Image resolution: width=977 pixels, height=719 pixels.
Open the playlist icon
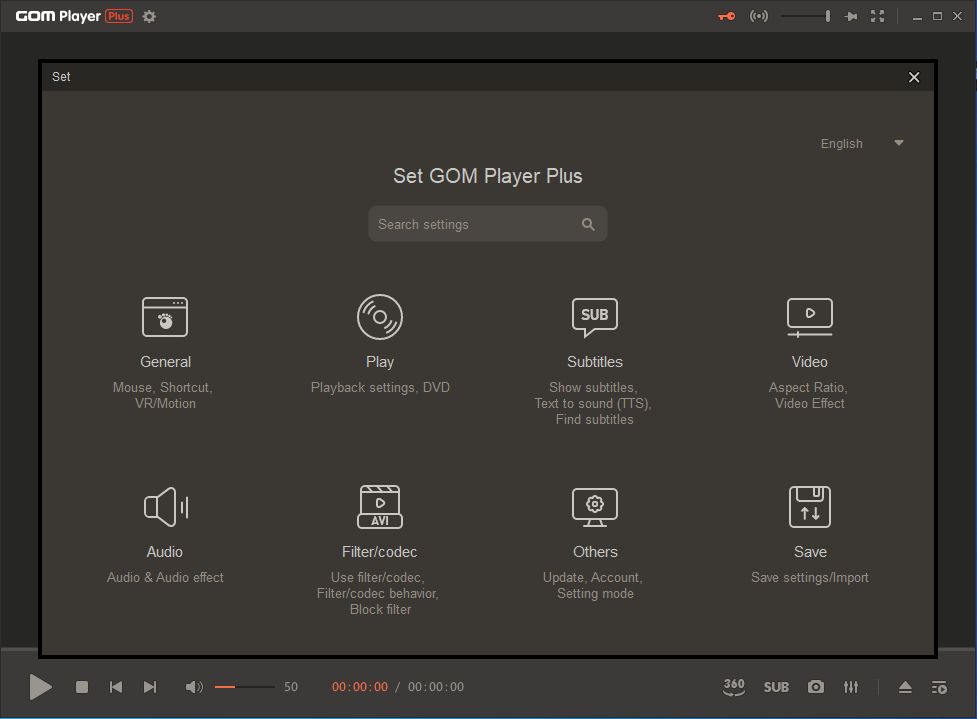939,687
